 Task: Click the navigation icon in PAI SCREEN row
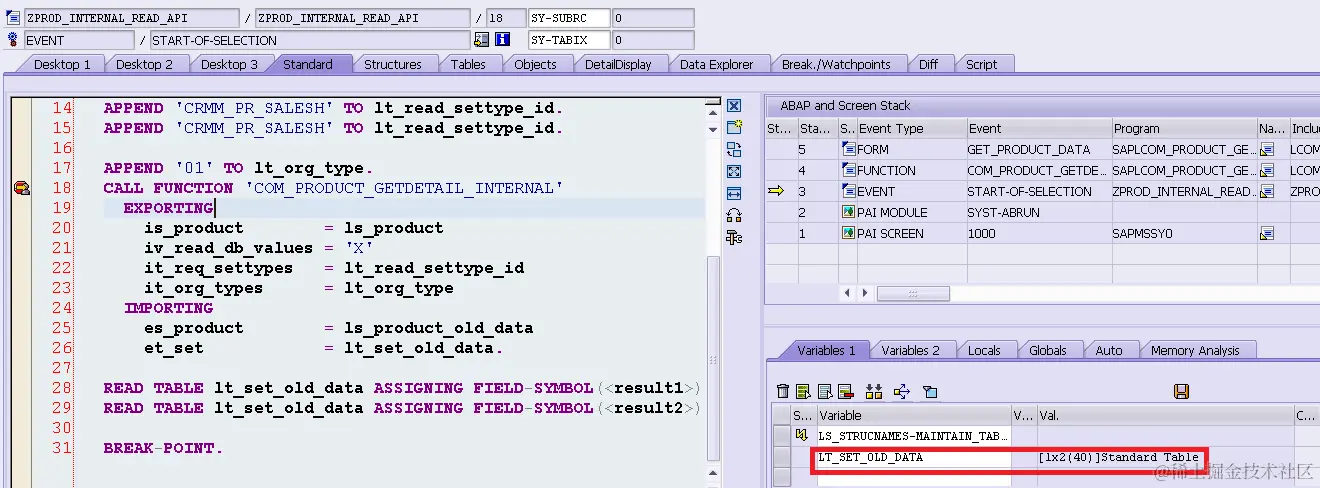[x=1267, y=234]
